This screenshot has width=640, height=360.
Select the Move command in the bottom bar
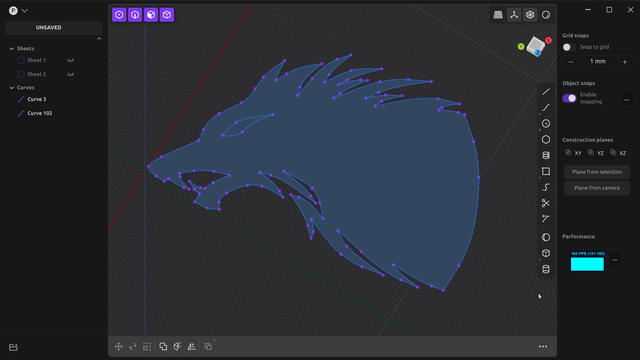(x=119, y=347)
